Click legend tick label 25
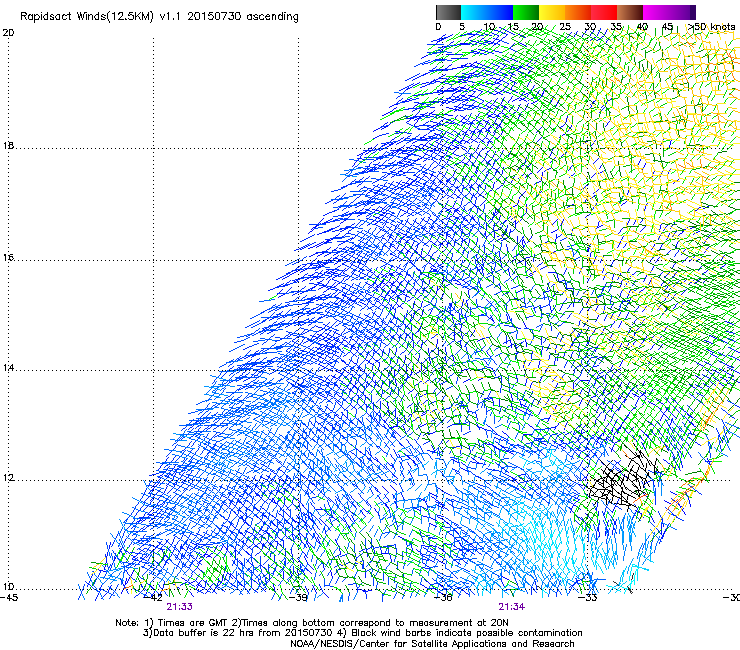Screen dimensions: 740x650 tap(565, 27)
